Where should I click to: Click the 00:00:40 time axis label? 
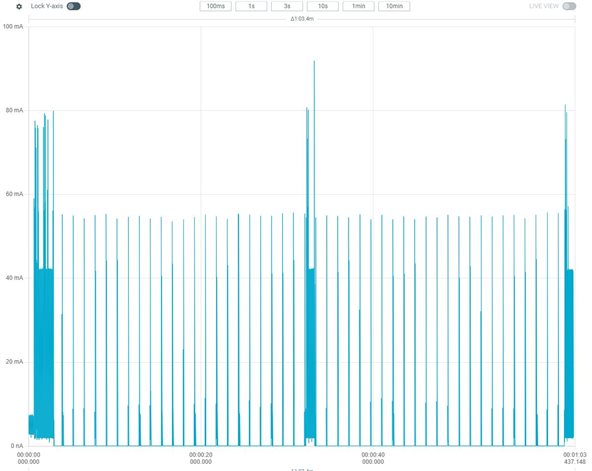tap(373, 458)
